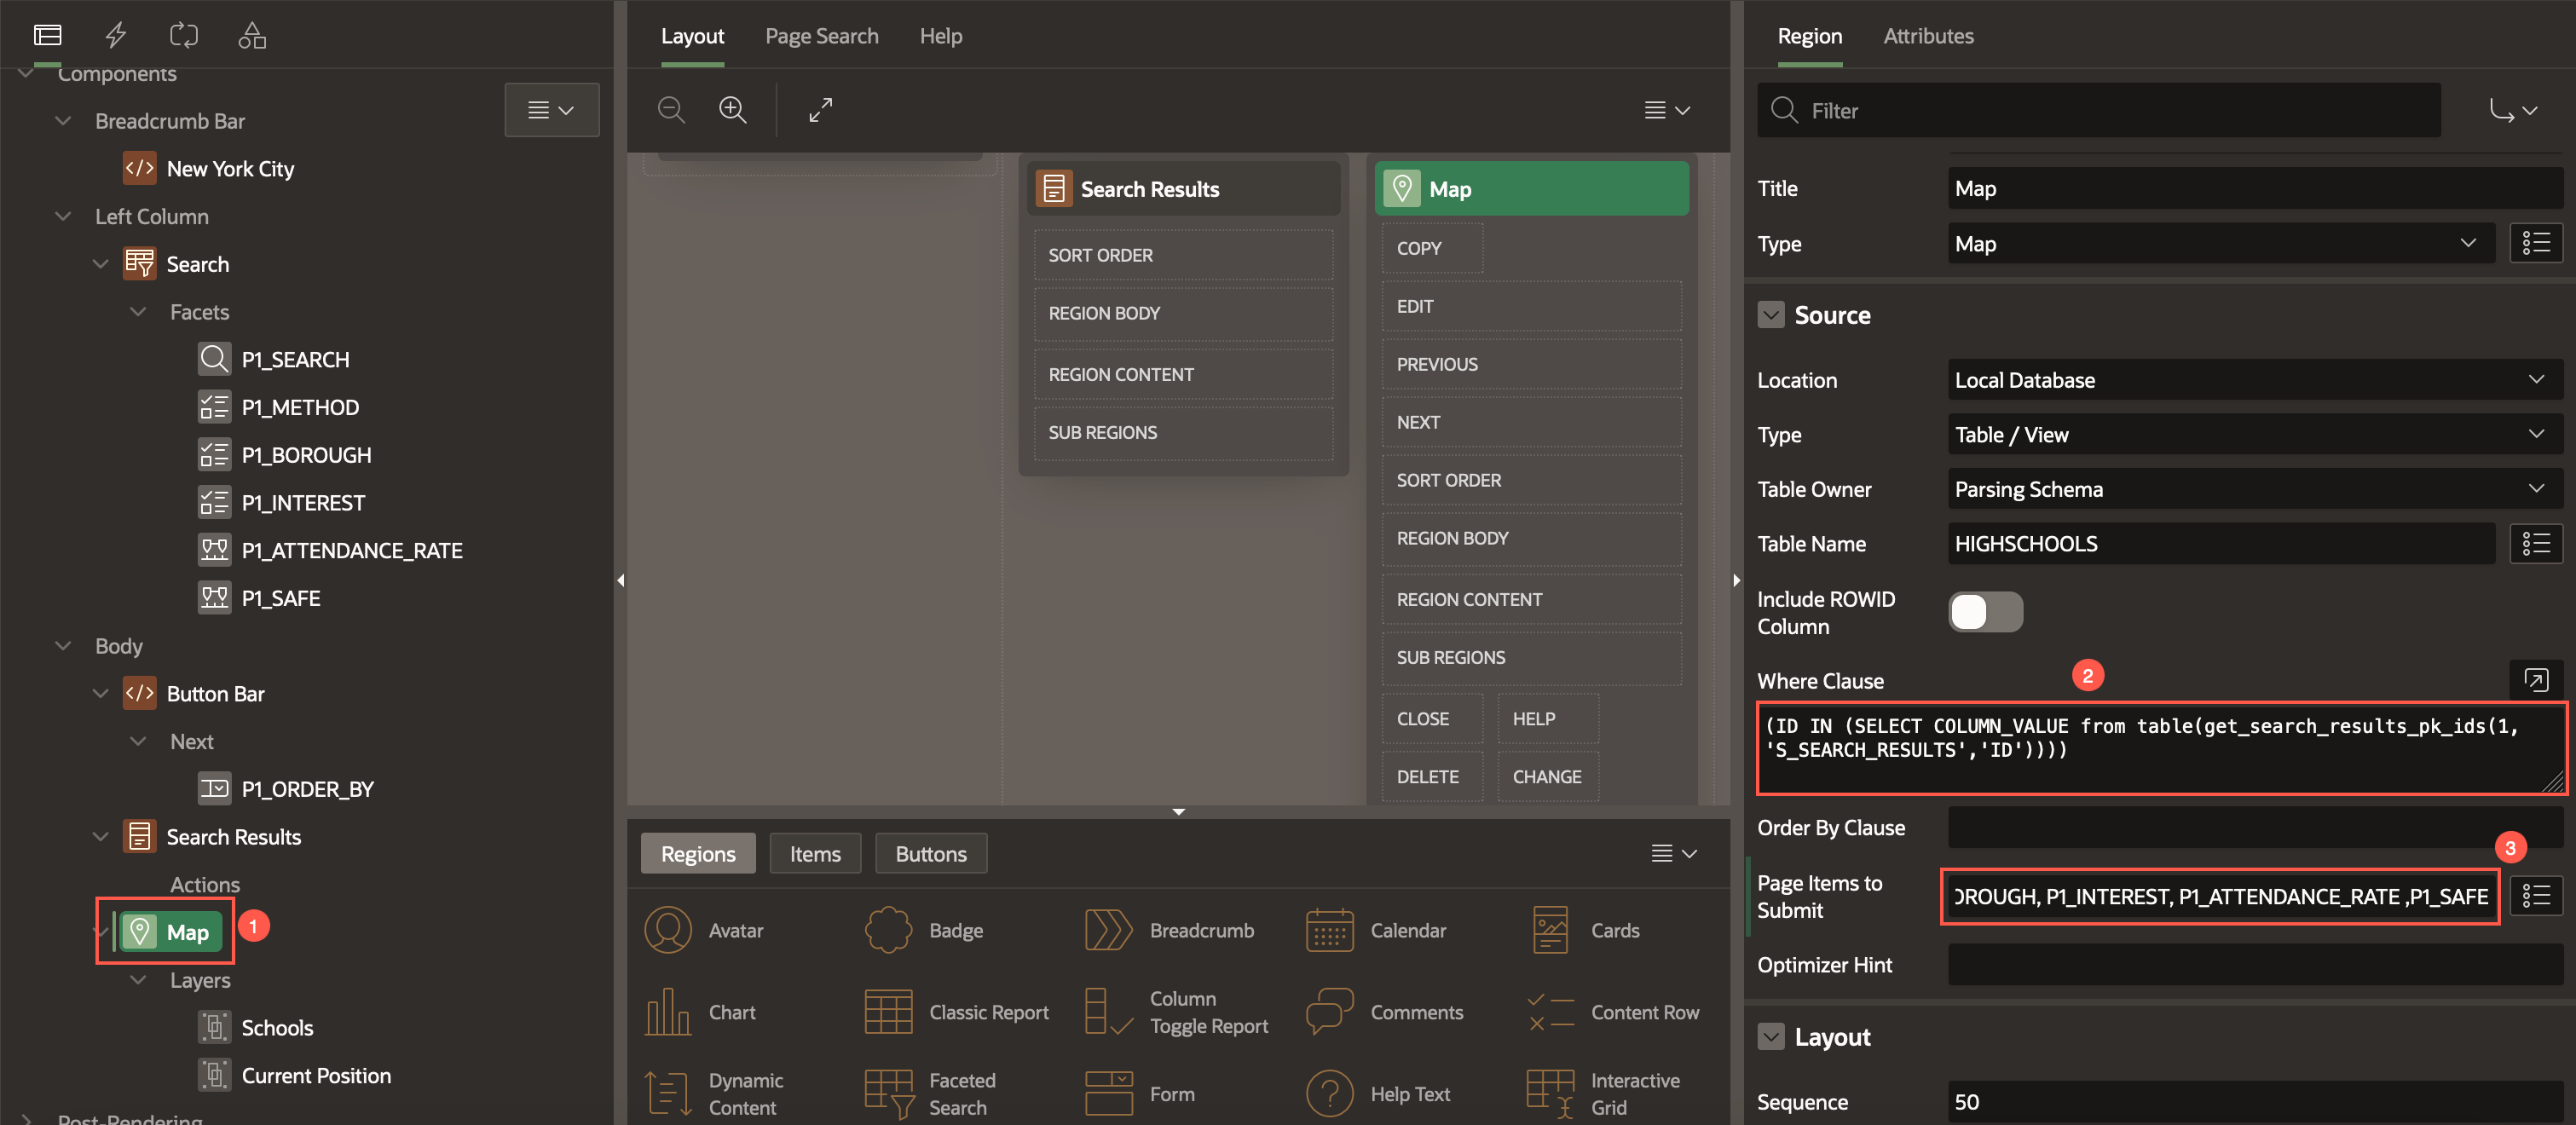Open the Dynamic Actions tab icon
This screenshot has width=2576, height=1125.
coord(116,35)
